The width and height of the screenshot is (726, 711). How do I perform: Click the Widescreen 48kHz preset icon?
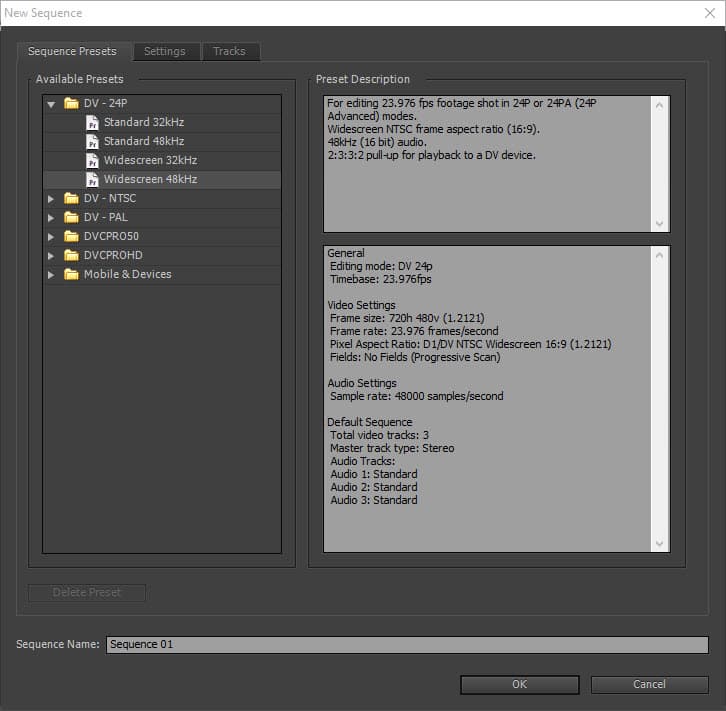click(92, 179)
